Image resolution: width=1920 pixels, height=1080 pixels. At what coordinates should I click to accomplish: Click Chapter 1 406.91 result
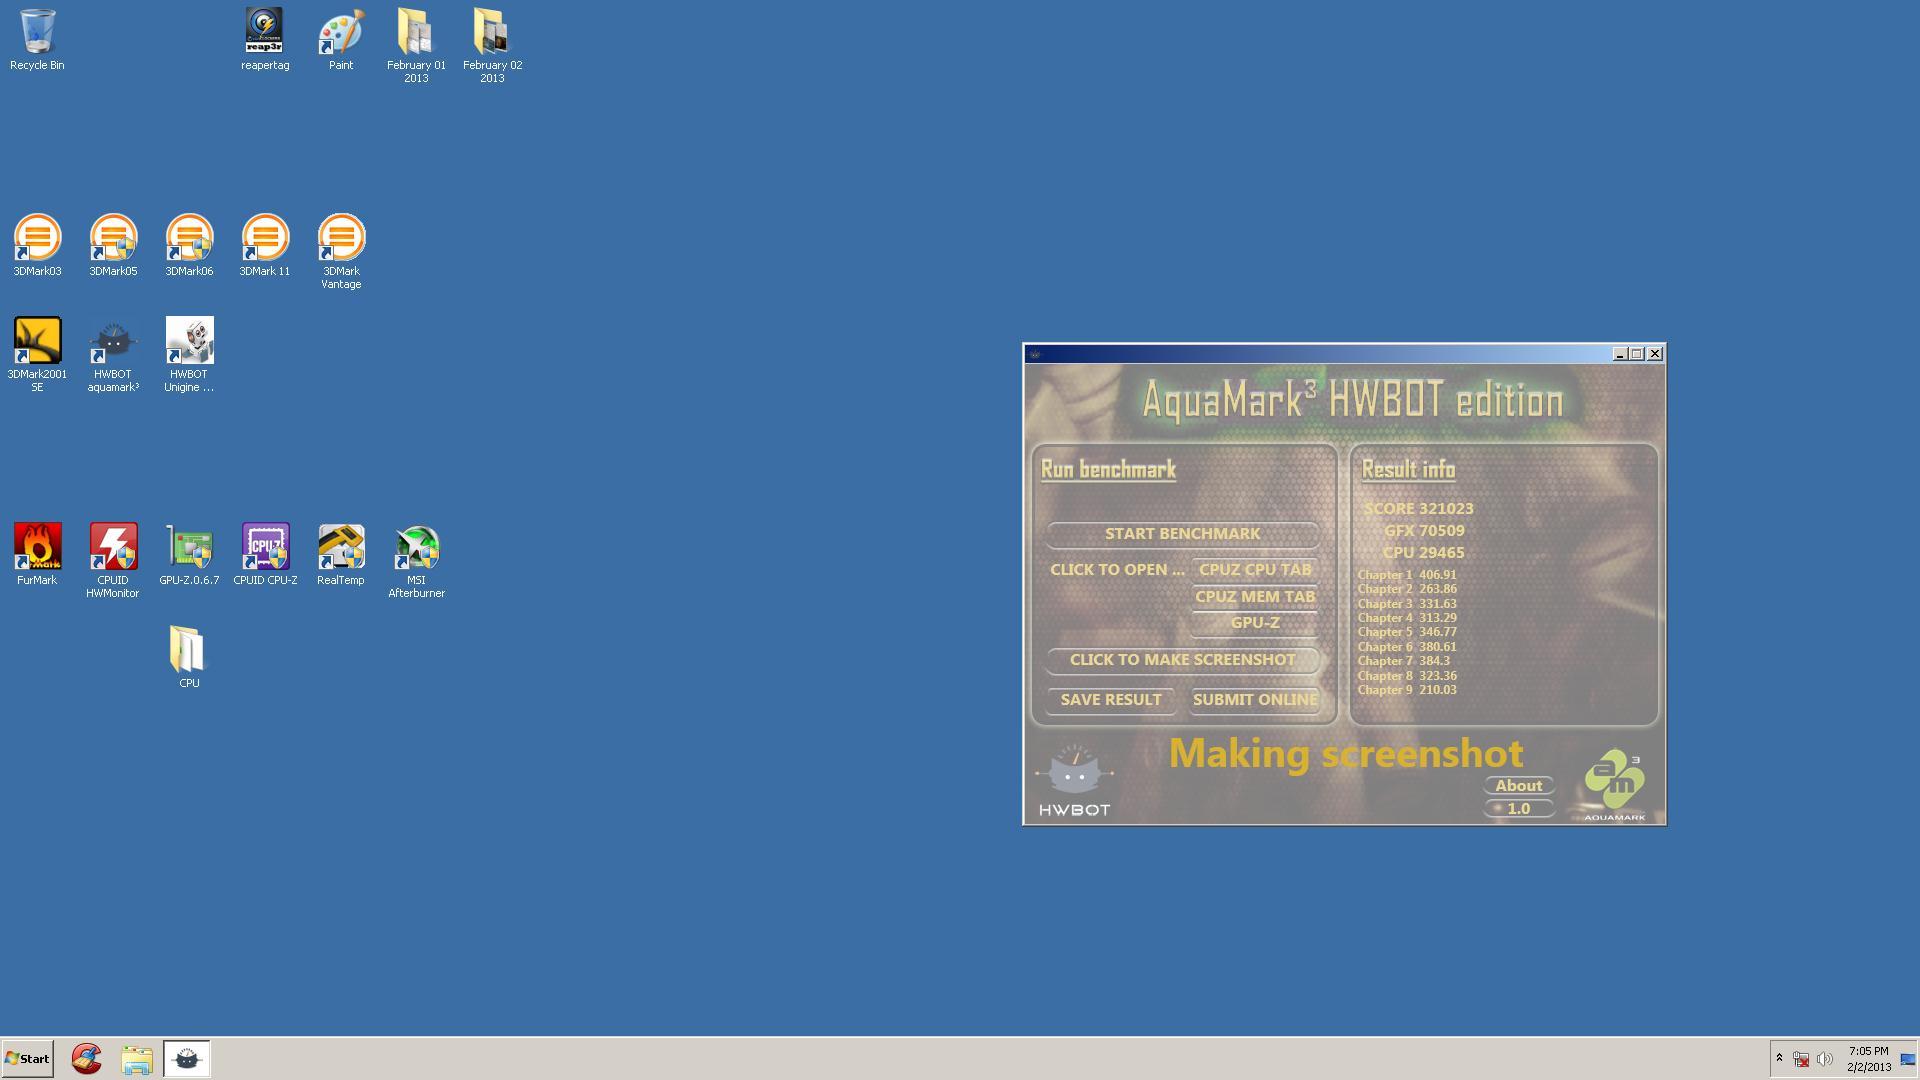(1407, 575)
